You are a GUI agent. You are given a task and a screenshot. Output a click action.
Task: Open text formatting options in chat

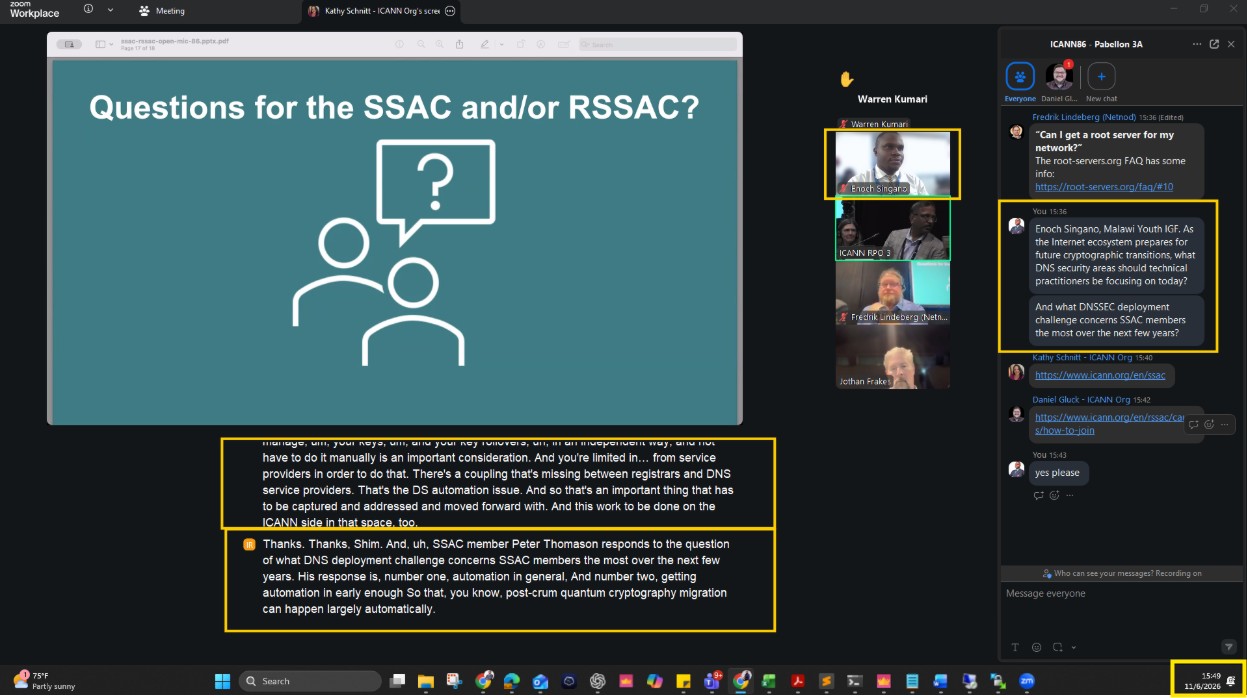click(1015, 647)
